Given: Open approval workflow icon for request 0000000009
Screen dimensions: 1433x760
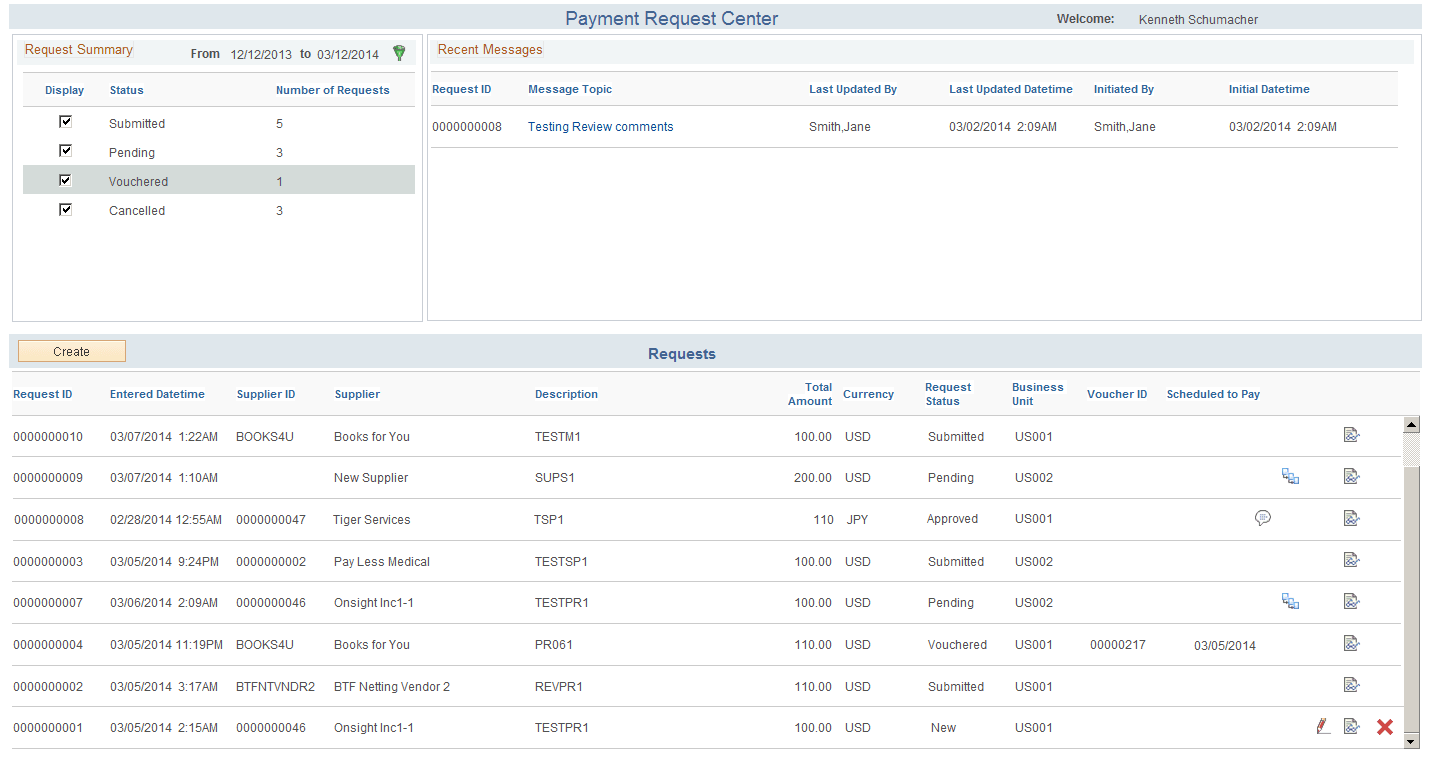Looking at the screenshot, I should pyautogui.click(x=1290, y=476).
